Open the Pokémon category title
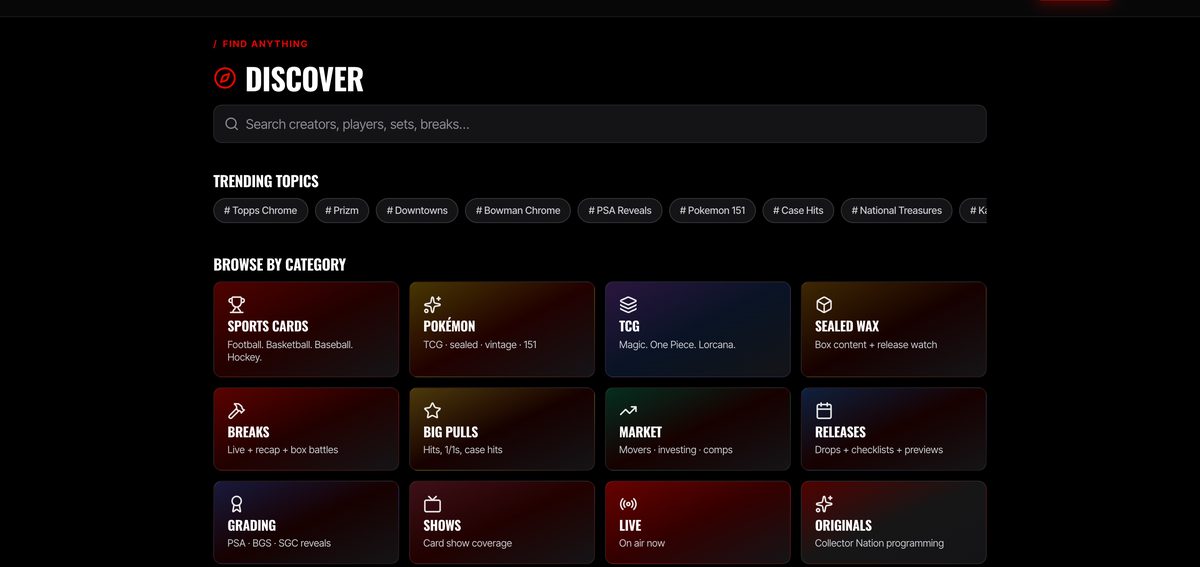 point(449,326)
